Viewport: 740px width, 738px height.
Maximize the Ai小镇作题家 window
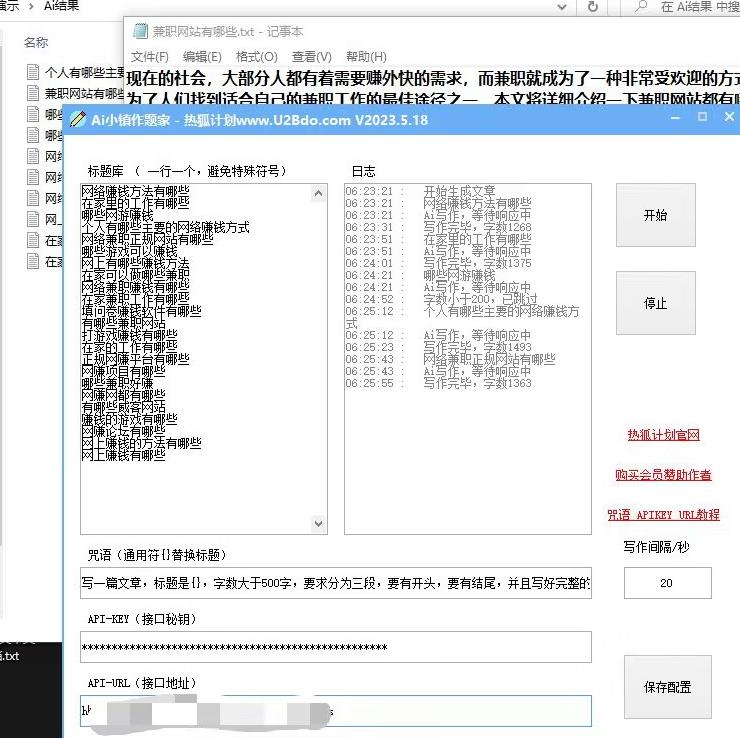[702, 118]
